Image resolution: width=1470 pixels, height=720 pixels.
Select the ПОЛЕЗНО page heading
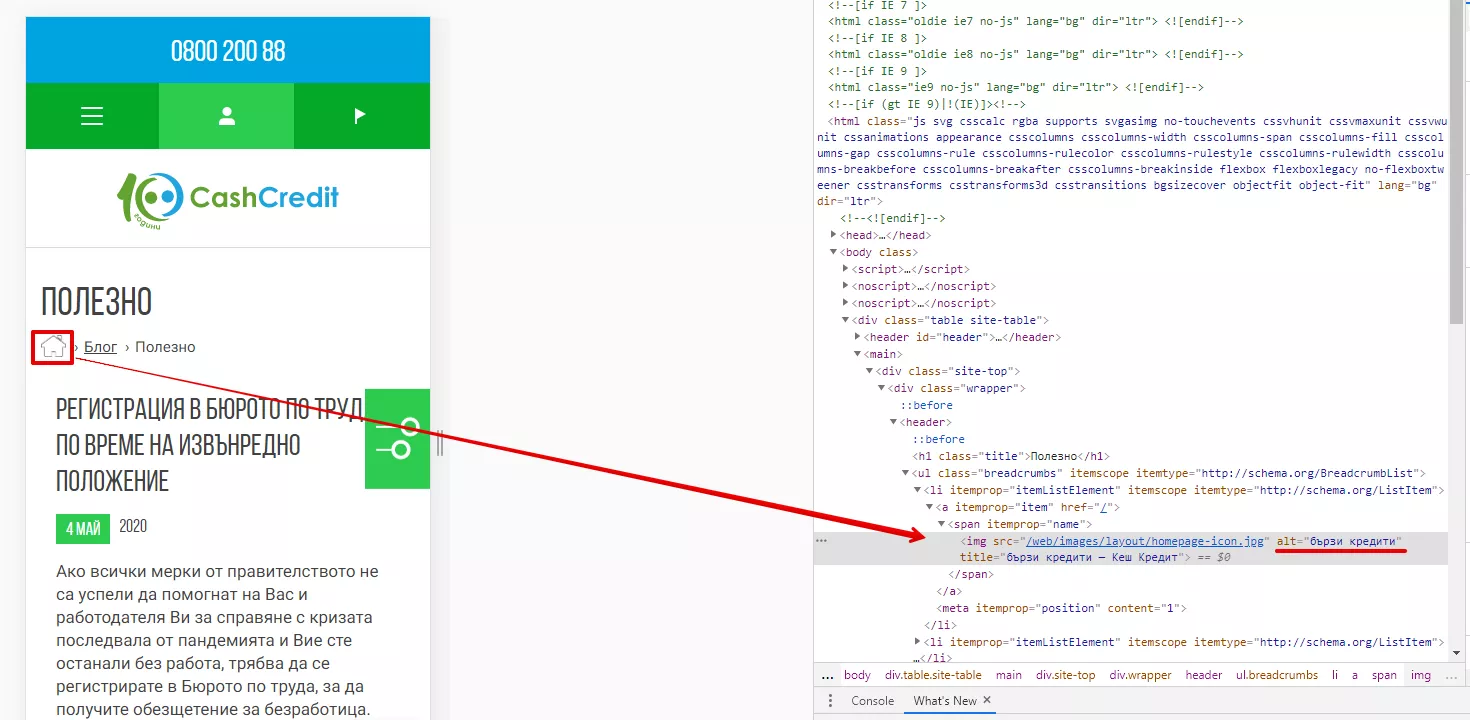[96, 301]
